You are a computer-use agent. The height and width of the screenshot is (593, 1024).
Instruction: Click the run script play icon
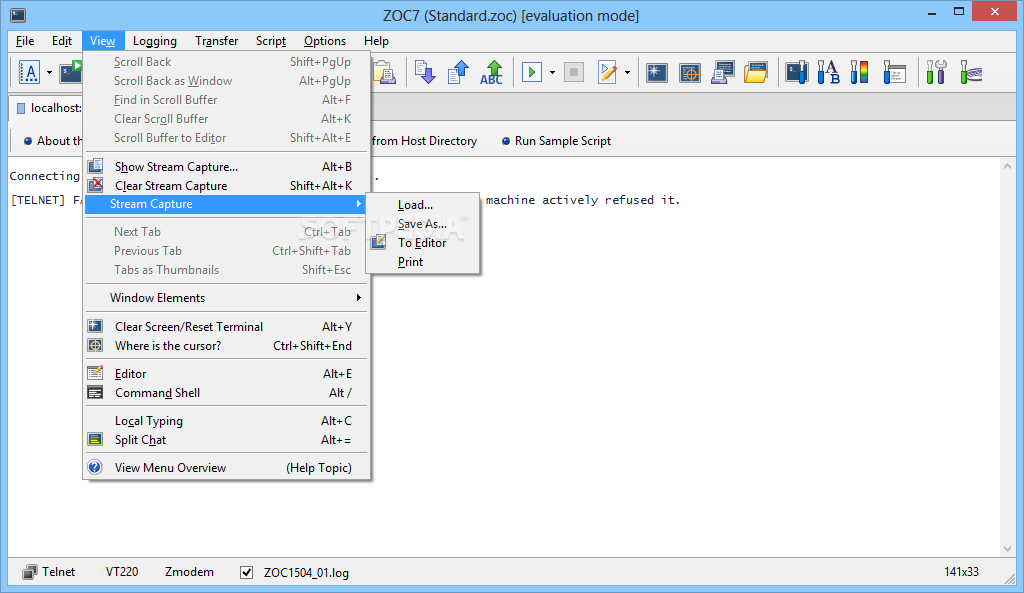(532, 72)
